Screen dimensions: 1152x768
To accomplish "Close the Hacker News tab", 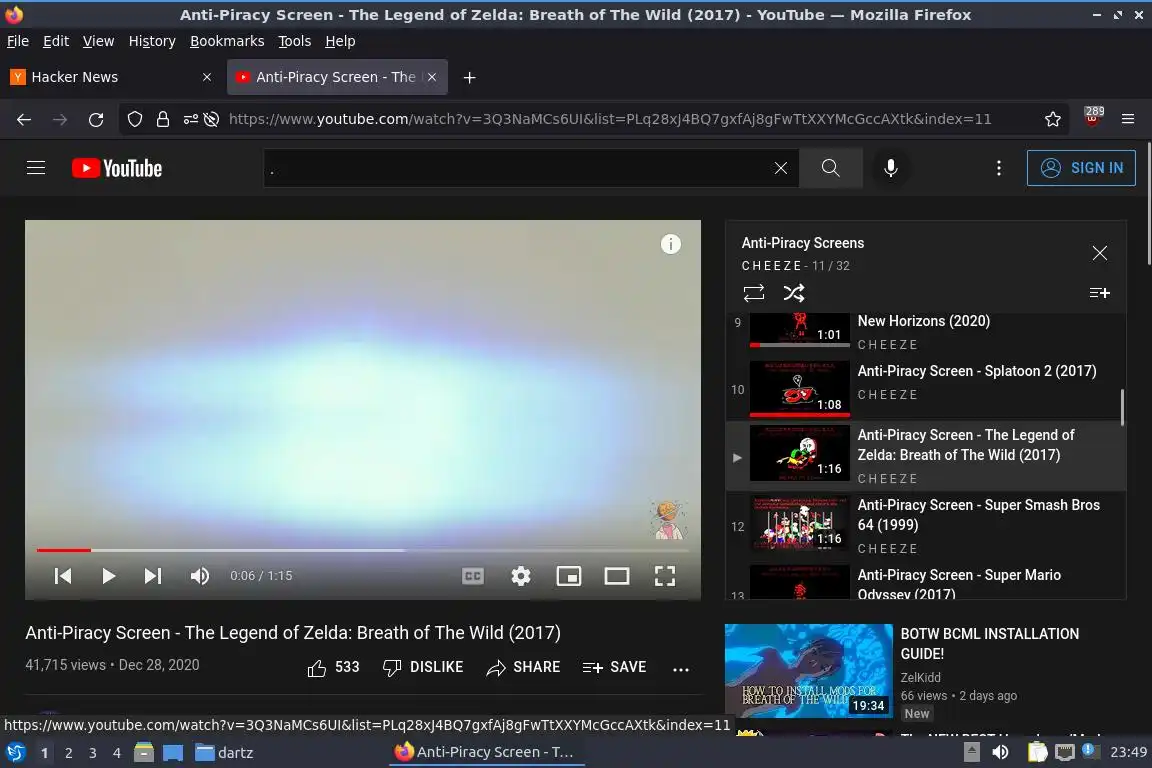I will click(x=206, y=77).
